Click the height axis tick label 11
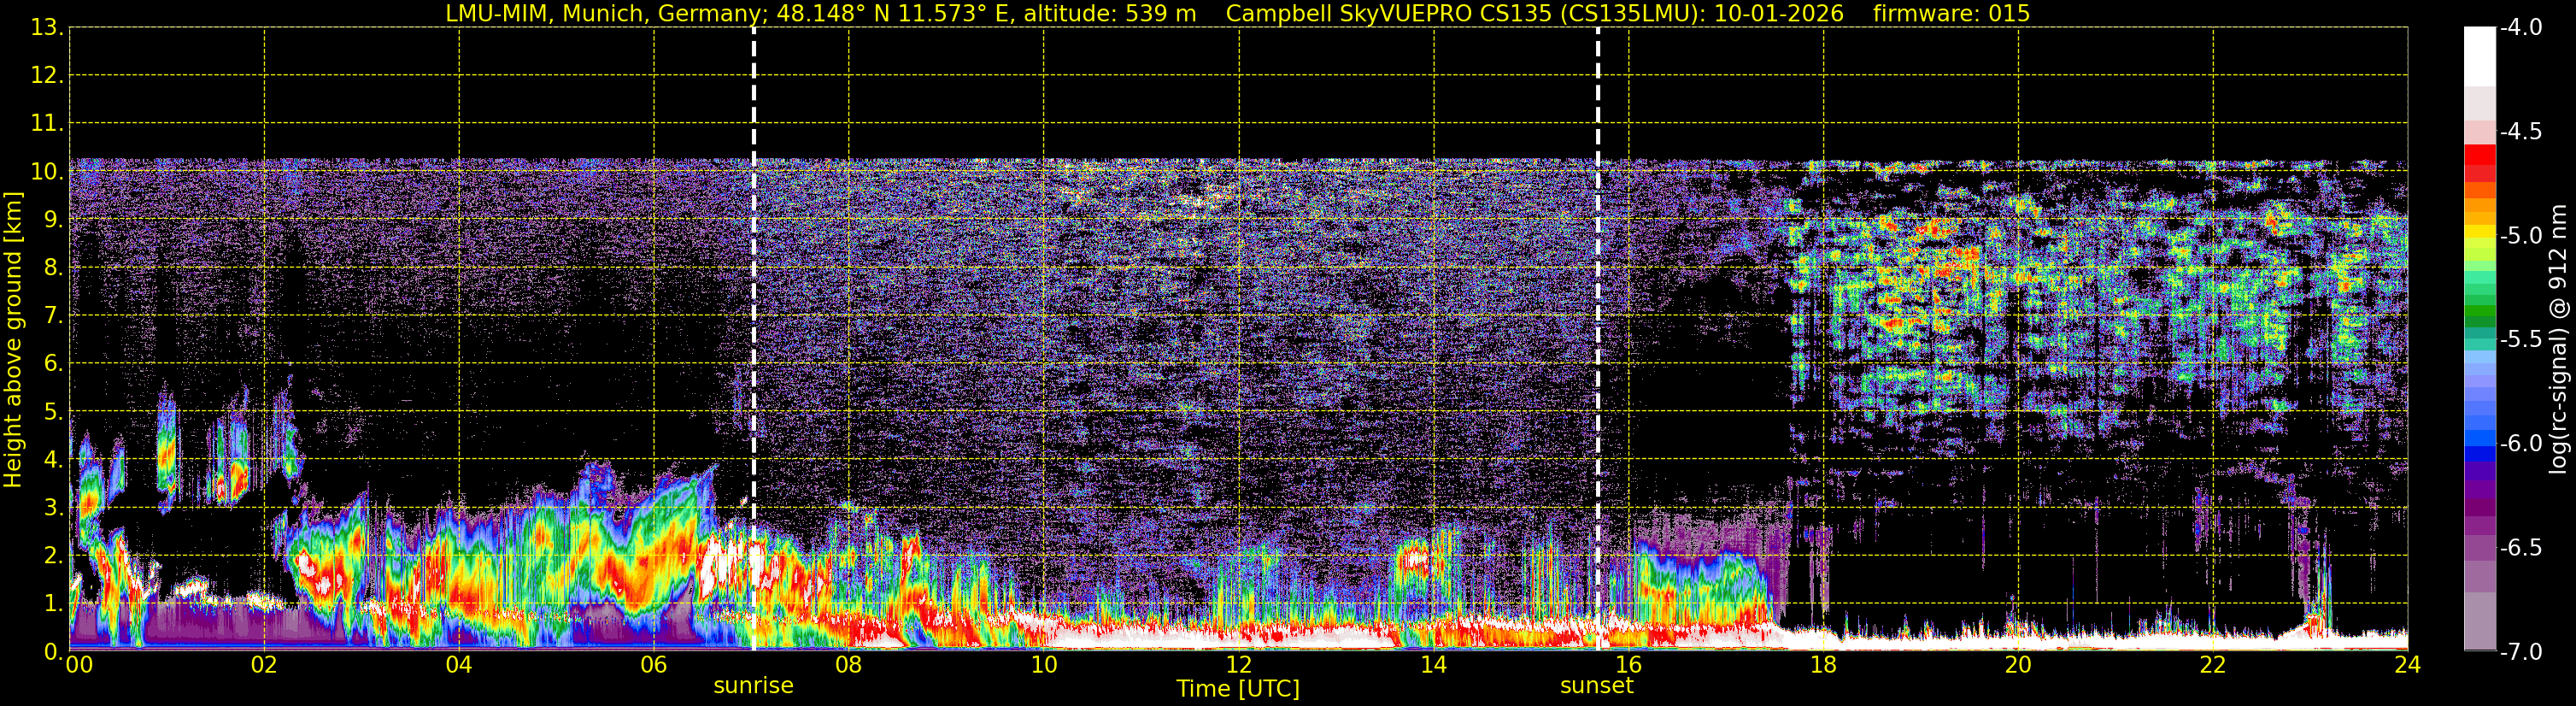 click(x=46, y=124)
